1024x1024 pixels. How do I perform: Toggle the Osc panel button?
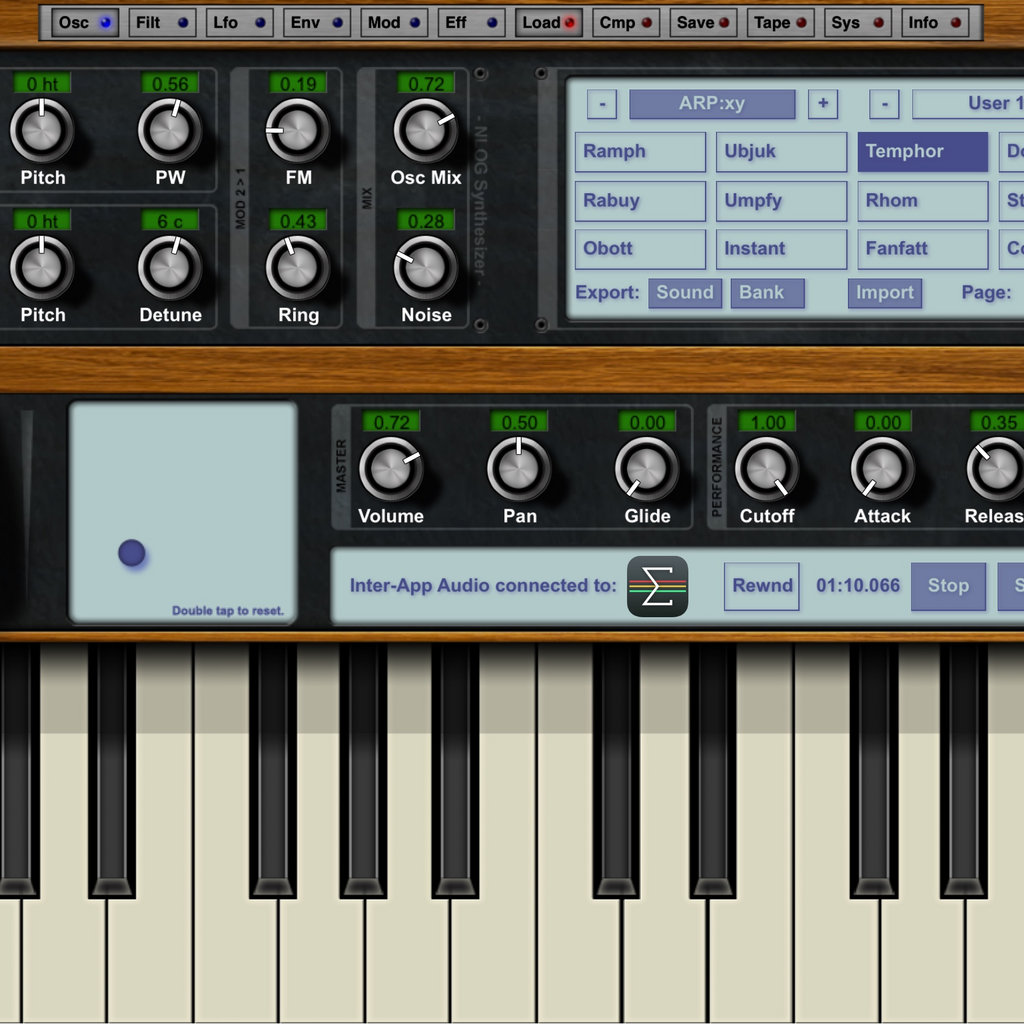click(84, 22)
